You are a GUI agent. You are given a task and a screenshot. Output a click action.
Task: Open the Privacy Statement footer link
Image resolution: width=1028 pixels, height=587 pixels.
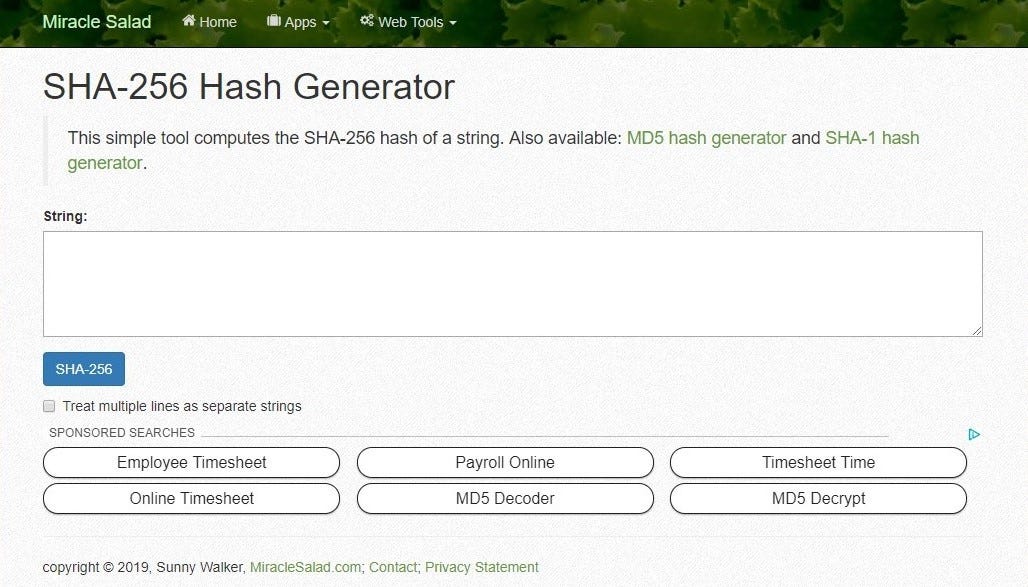481,567
